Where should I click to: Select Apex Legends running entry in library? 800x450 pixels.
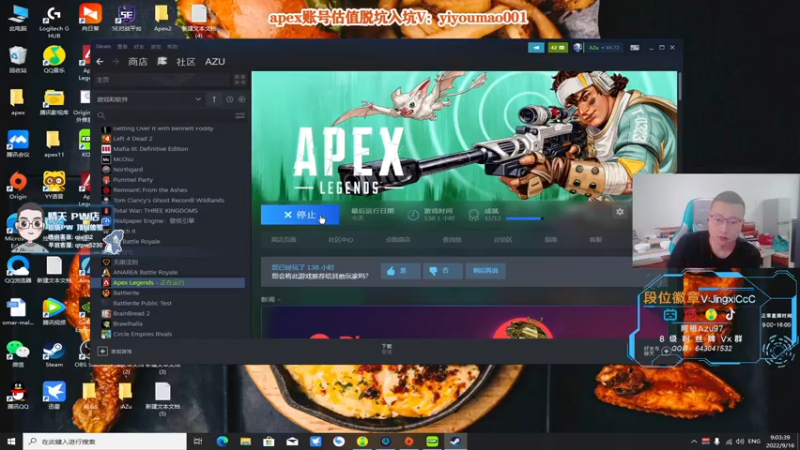[x=168, y=283]
